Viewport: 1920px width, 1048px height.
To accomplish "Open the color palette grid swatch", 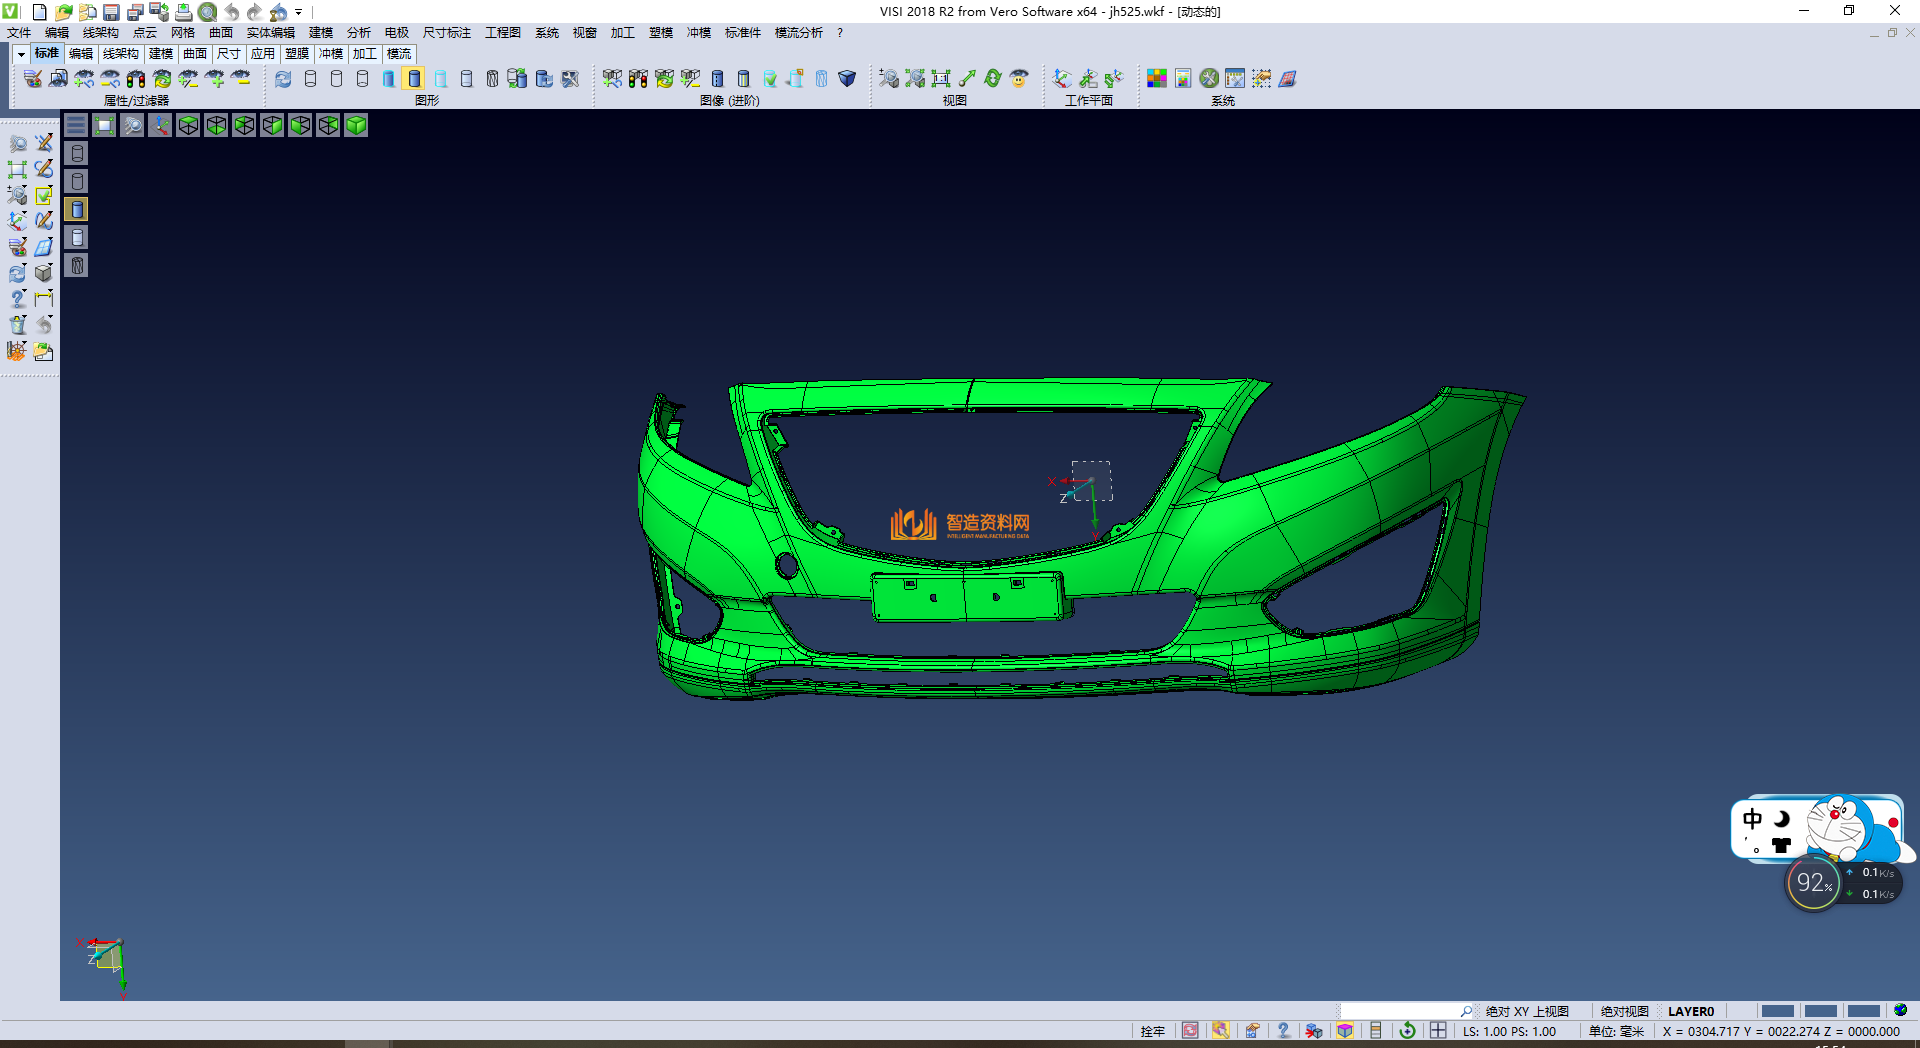I will 1157,79.
